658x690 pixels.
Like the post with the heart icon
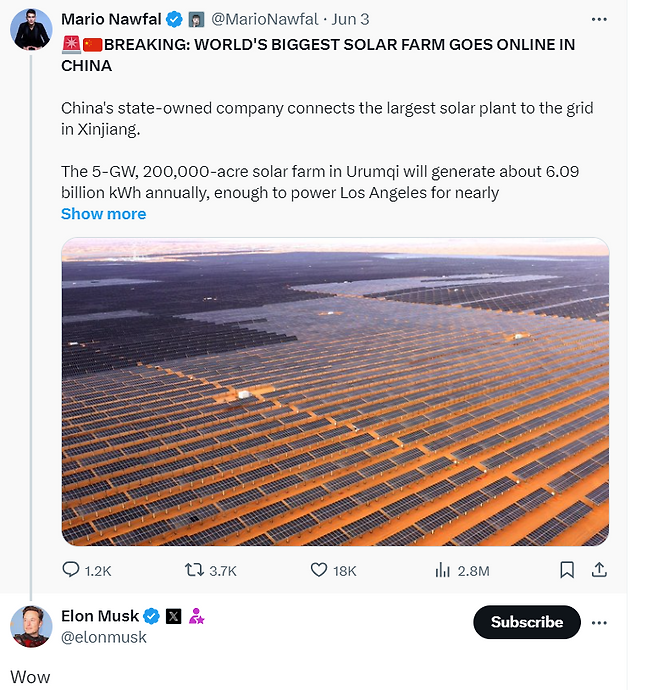pyautogui.click(x=319, y=570)
